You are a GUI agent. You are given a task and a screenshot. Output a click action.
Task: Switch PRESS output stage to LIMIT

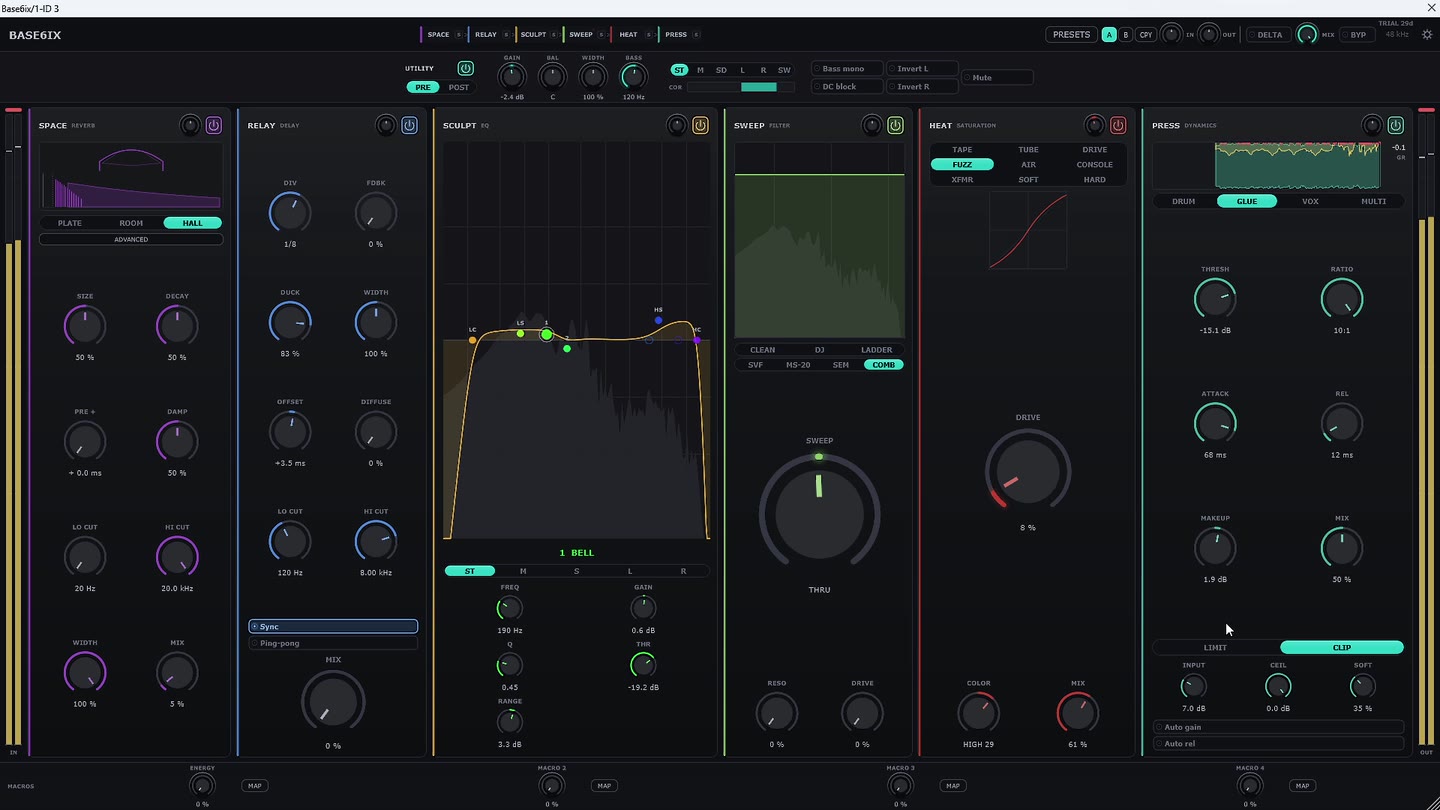point(1215,647)
